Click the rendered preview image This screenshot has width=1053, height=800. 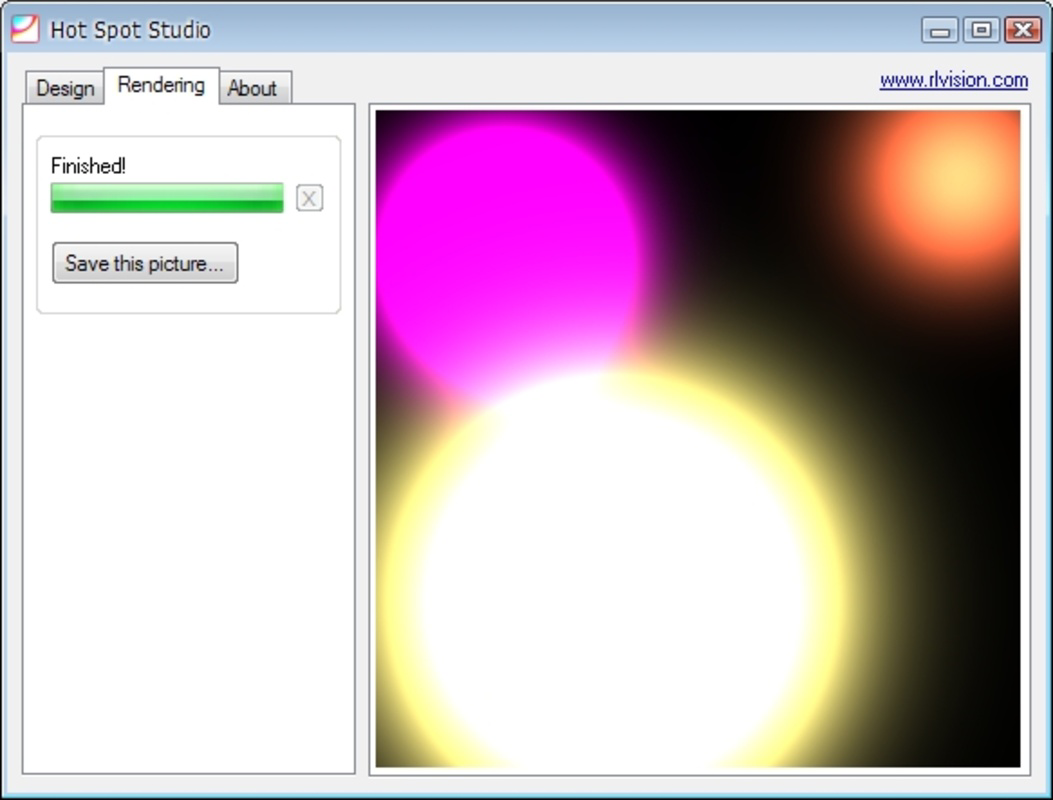coord(700,440)
